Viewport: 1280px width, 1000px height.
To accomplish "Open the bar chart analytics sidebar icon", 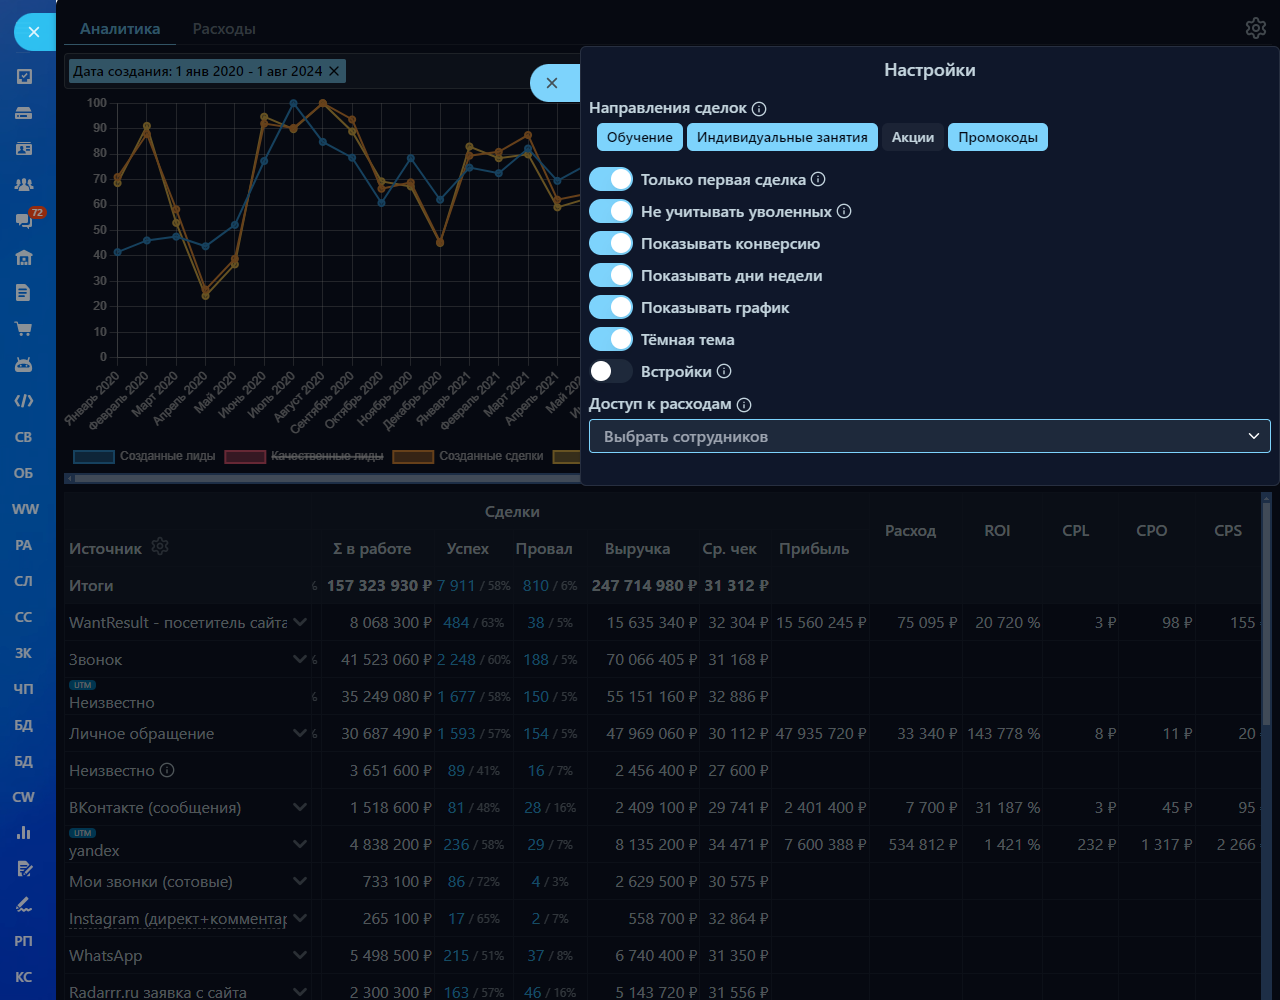I will tap(24, 832).
